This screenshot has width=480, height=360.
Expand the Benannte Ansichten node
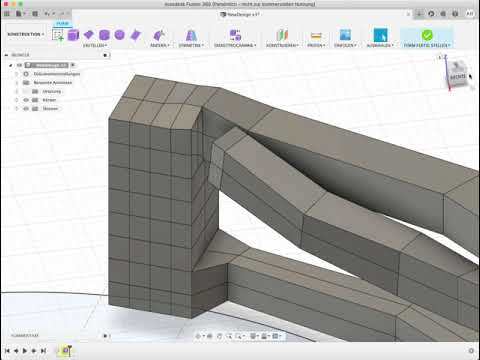17,82
